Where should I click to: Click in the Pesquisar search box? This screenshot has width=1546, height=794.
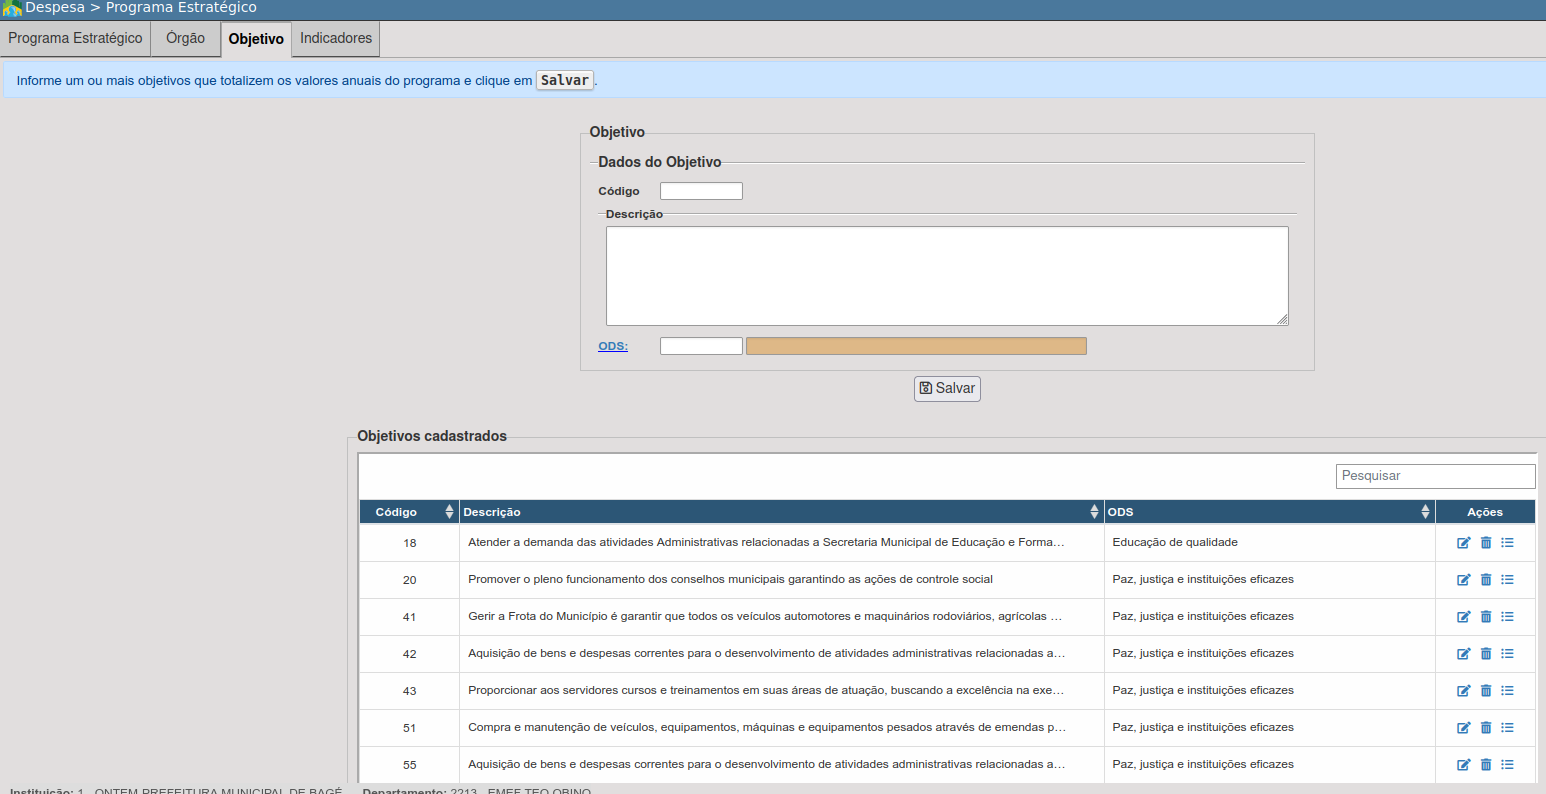tap(1435, 476)
